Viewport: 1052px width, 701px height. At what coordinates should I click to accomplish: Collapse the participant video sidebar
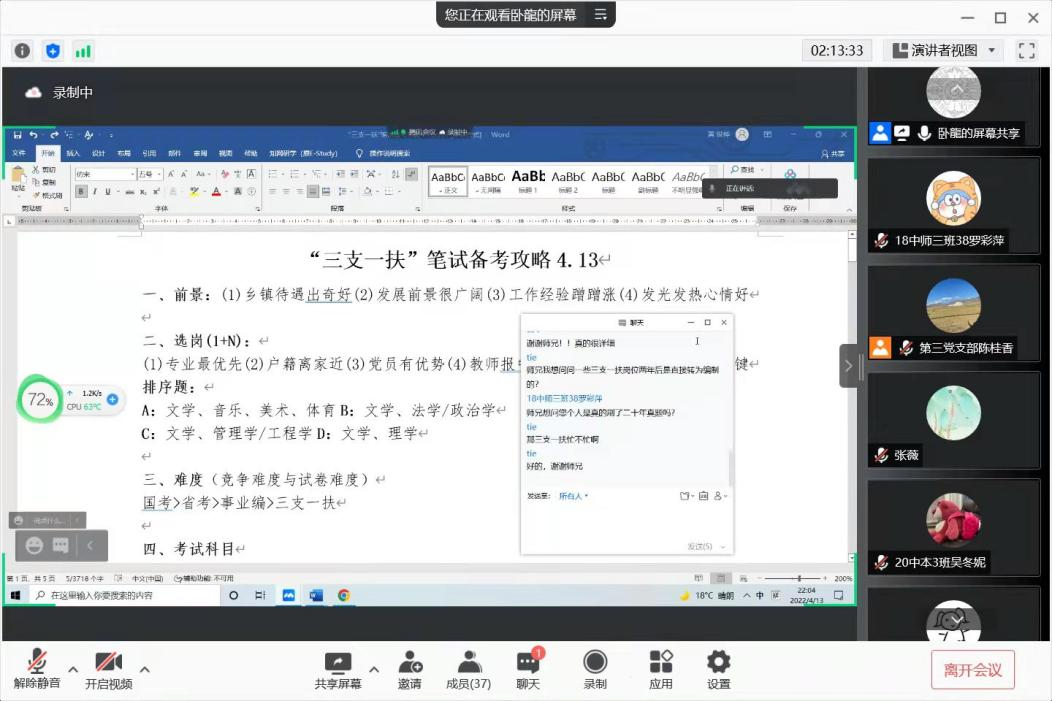(x=848, y=366)
